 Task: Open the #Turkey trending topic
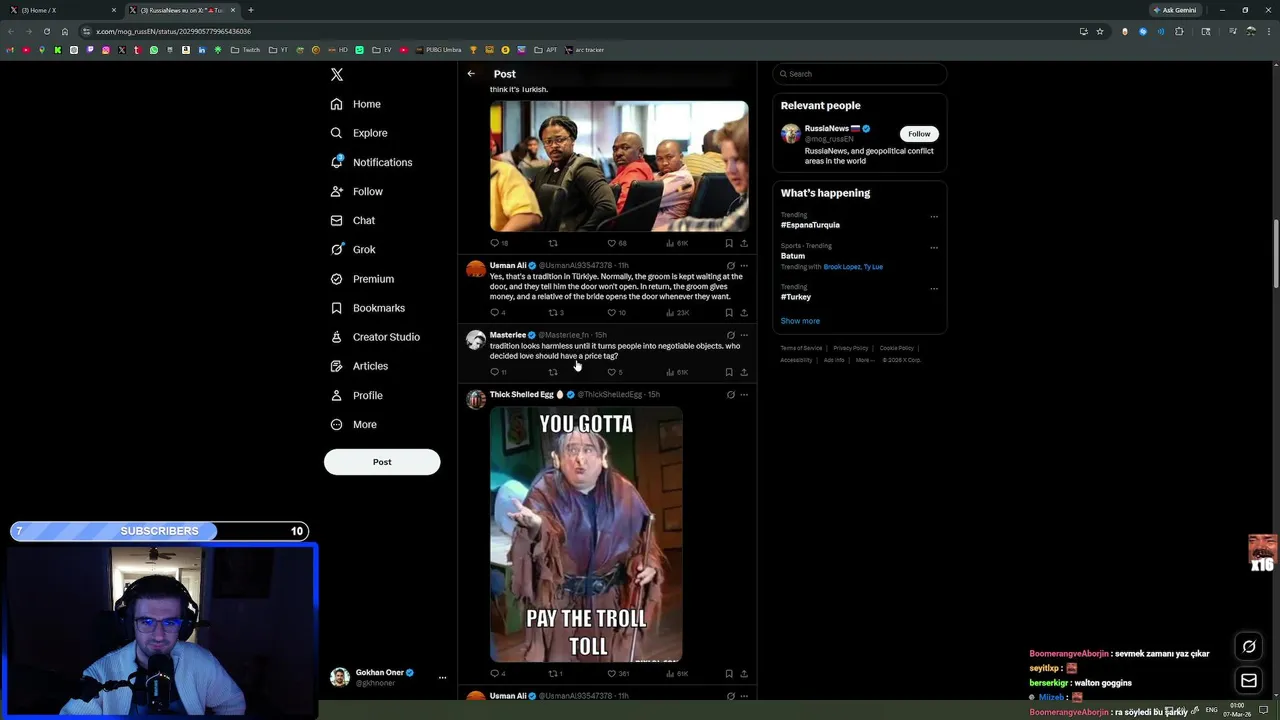tap(796, 297)
